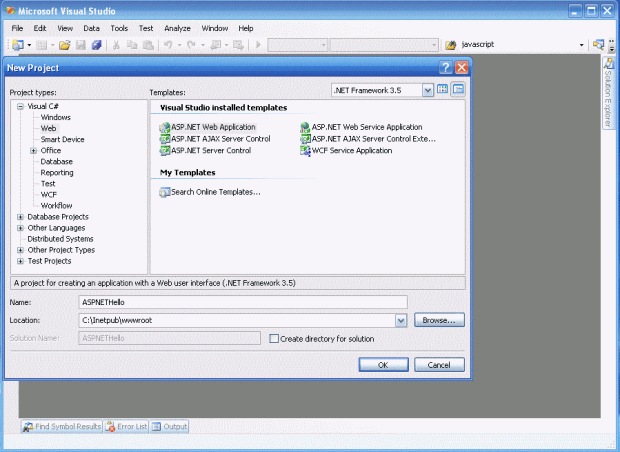Click the Navigate Backward toolbar icon
The width and height of the screenshot is (620, 452).
pos(215,45)
